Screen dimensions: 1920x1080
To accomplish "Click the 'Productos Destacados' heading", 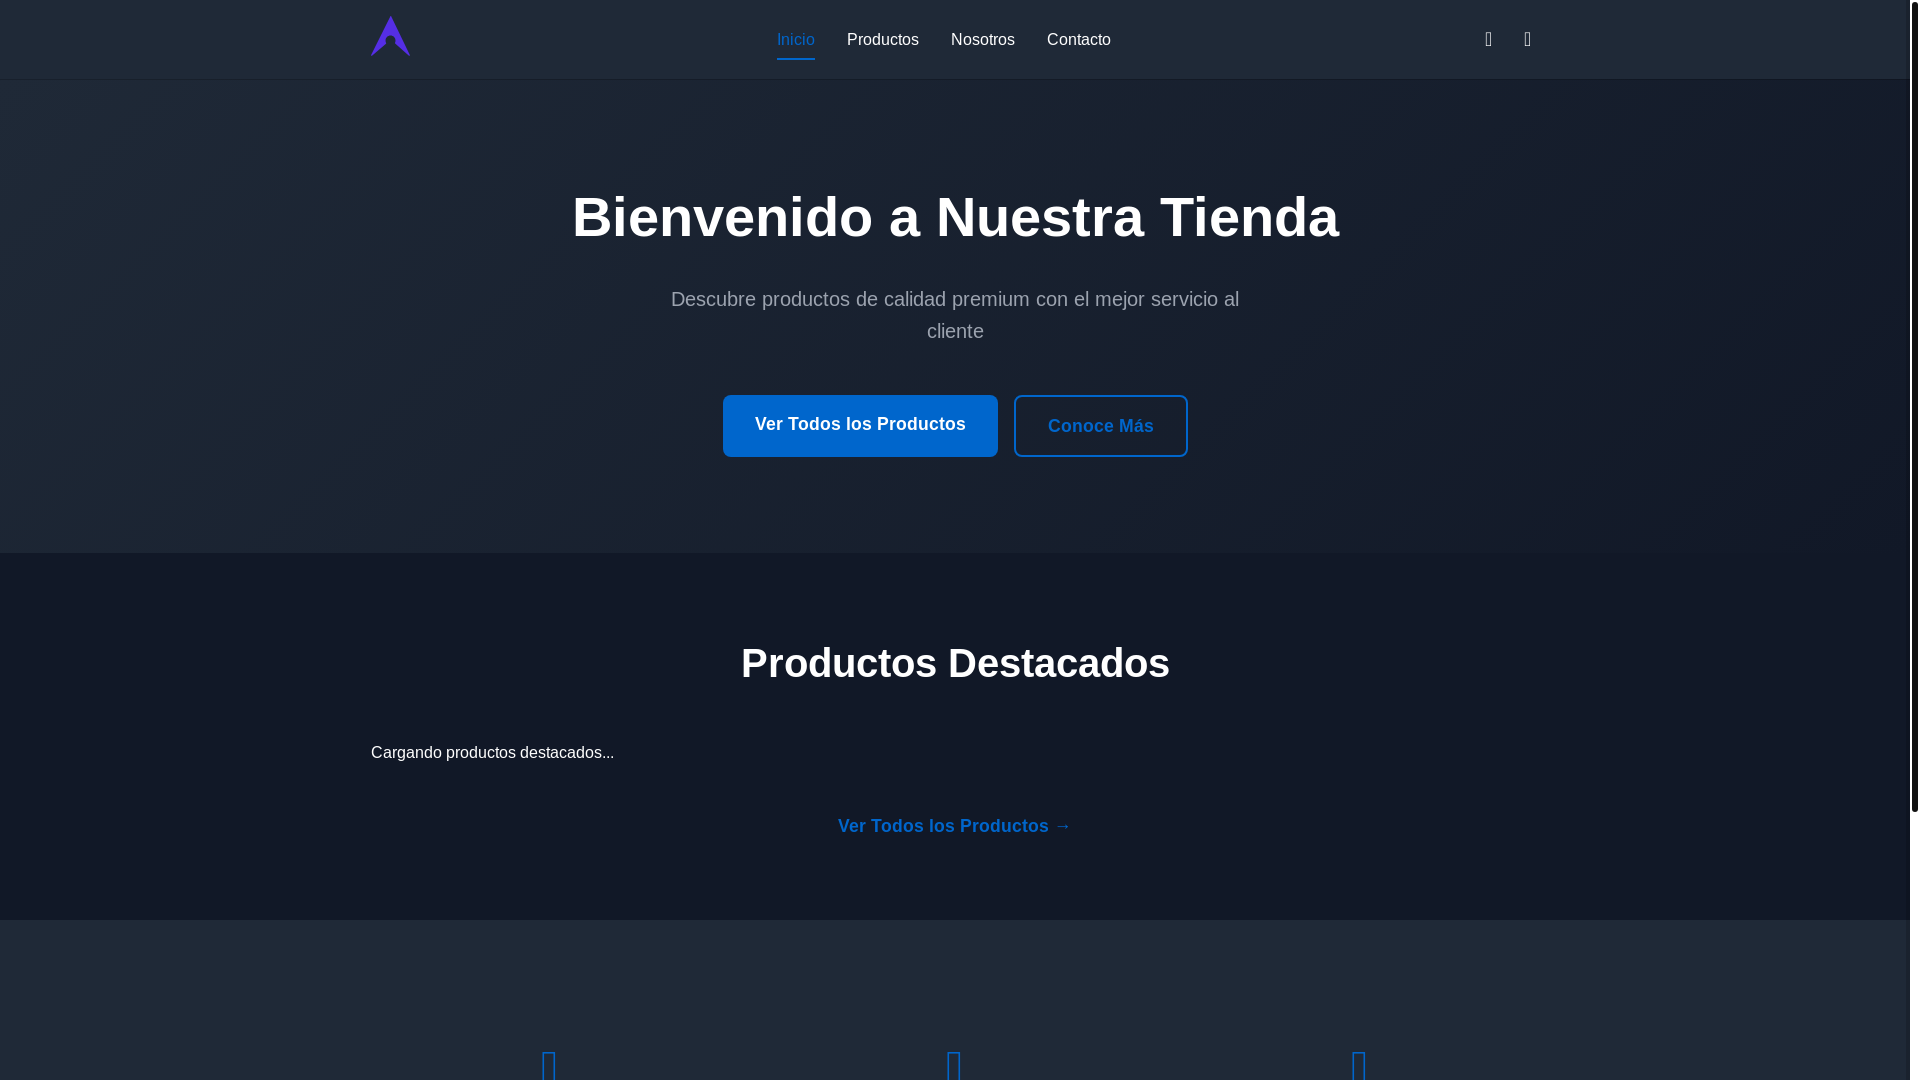I will coord(955,664).
